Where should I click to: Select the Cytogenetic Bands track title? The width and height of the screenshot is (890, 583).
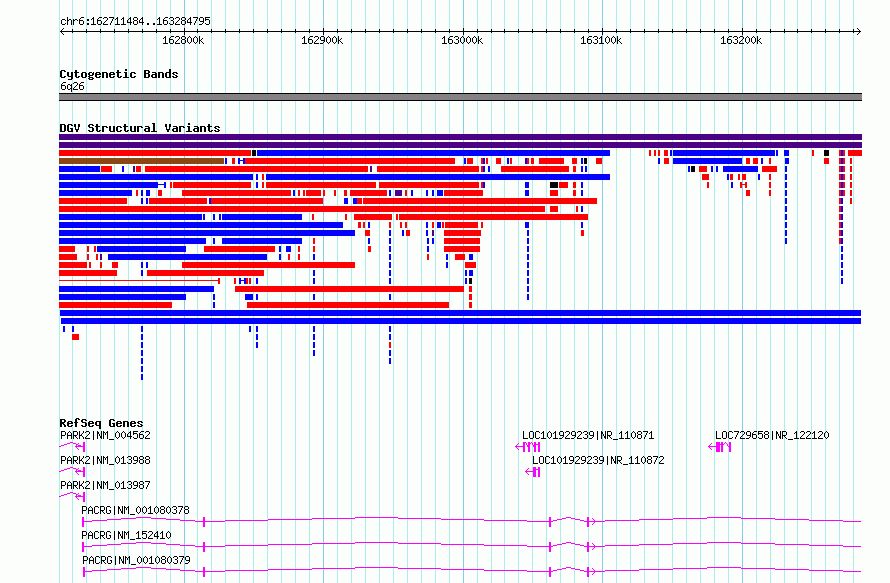click(x=119, y=74)
